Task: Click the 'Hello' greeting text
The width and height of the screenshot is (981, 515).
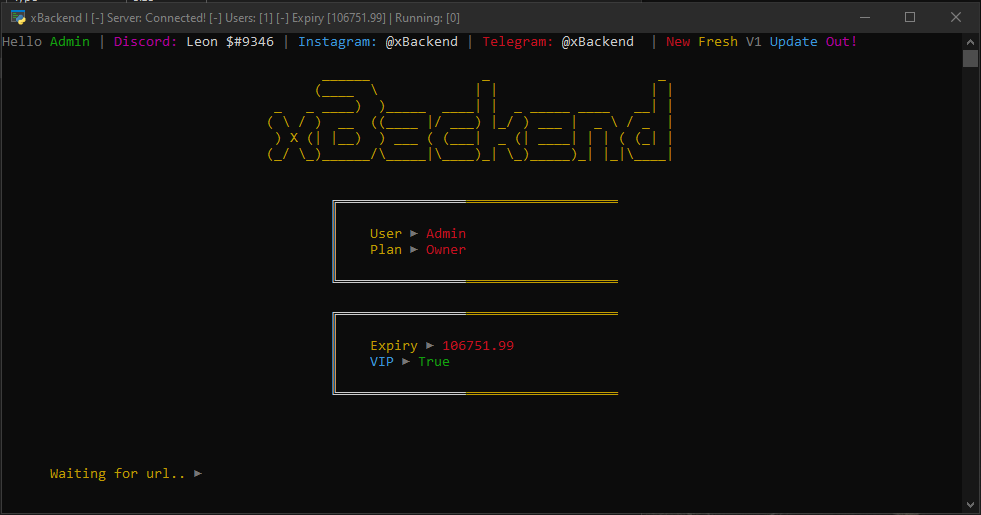Action: [x=22, y=41]
